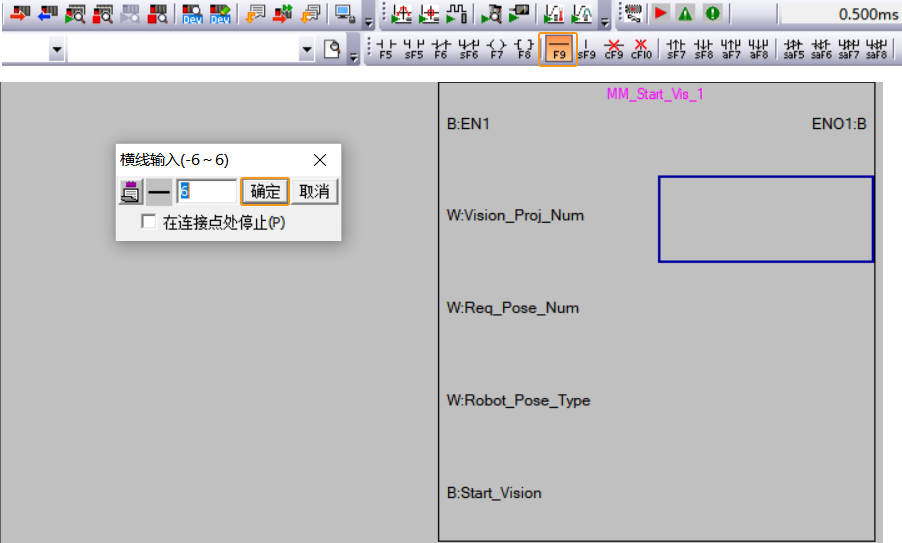Toggle 在连接点处停止(P) checkbox

point(148,221)
